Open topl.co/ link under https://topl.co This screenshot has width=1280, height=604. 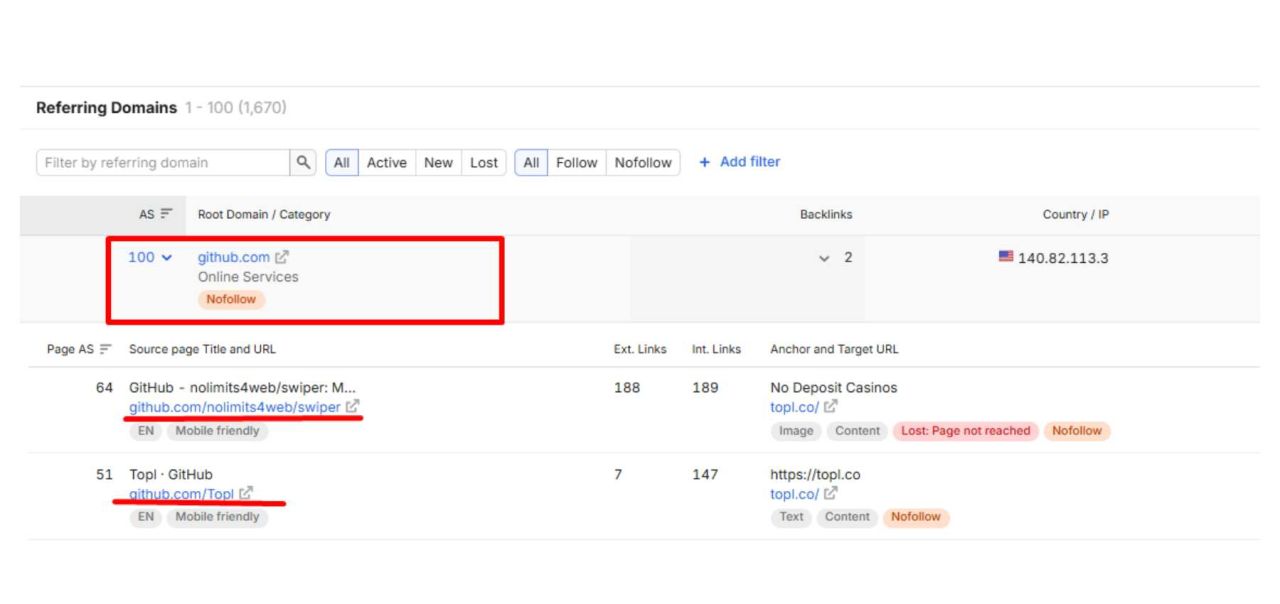(x=794, y=493)
